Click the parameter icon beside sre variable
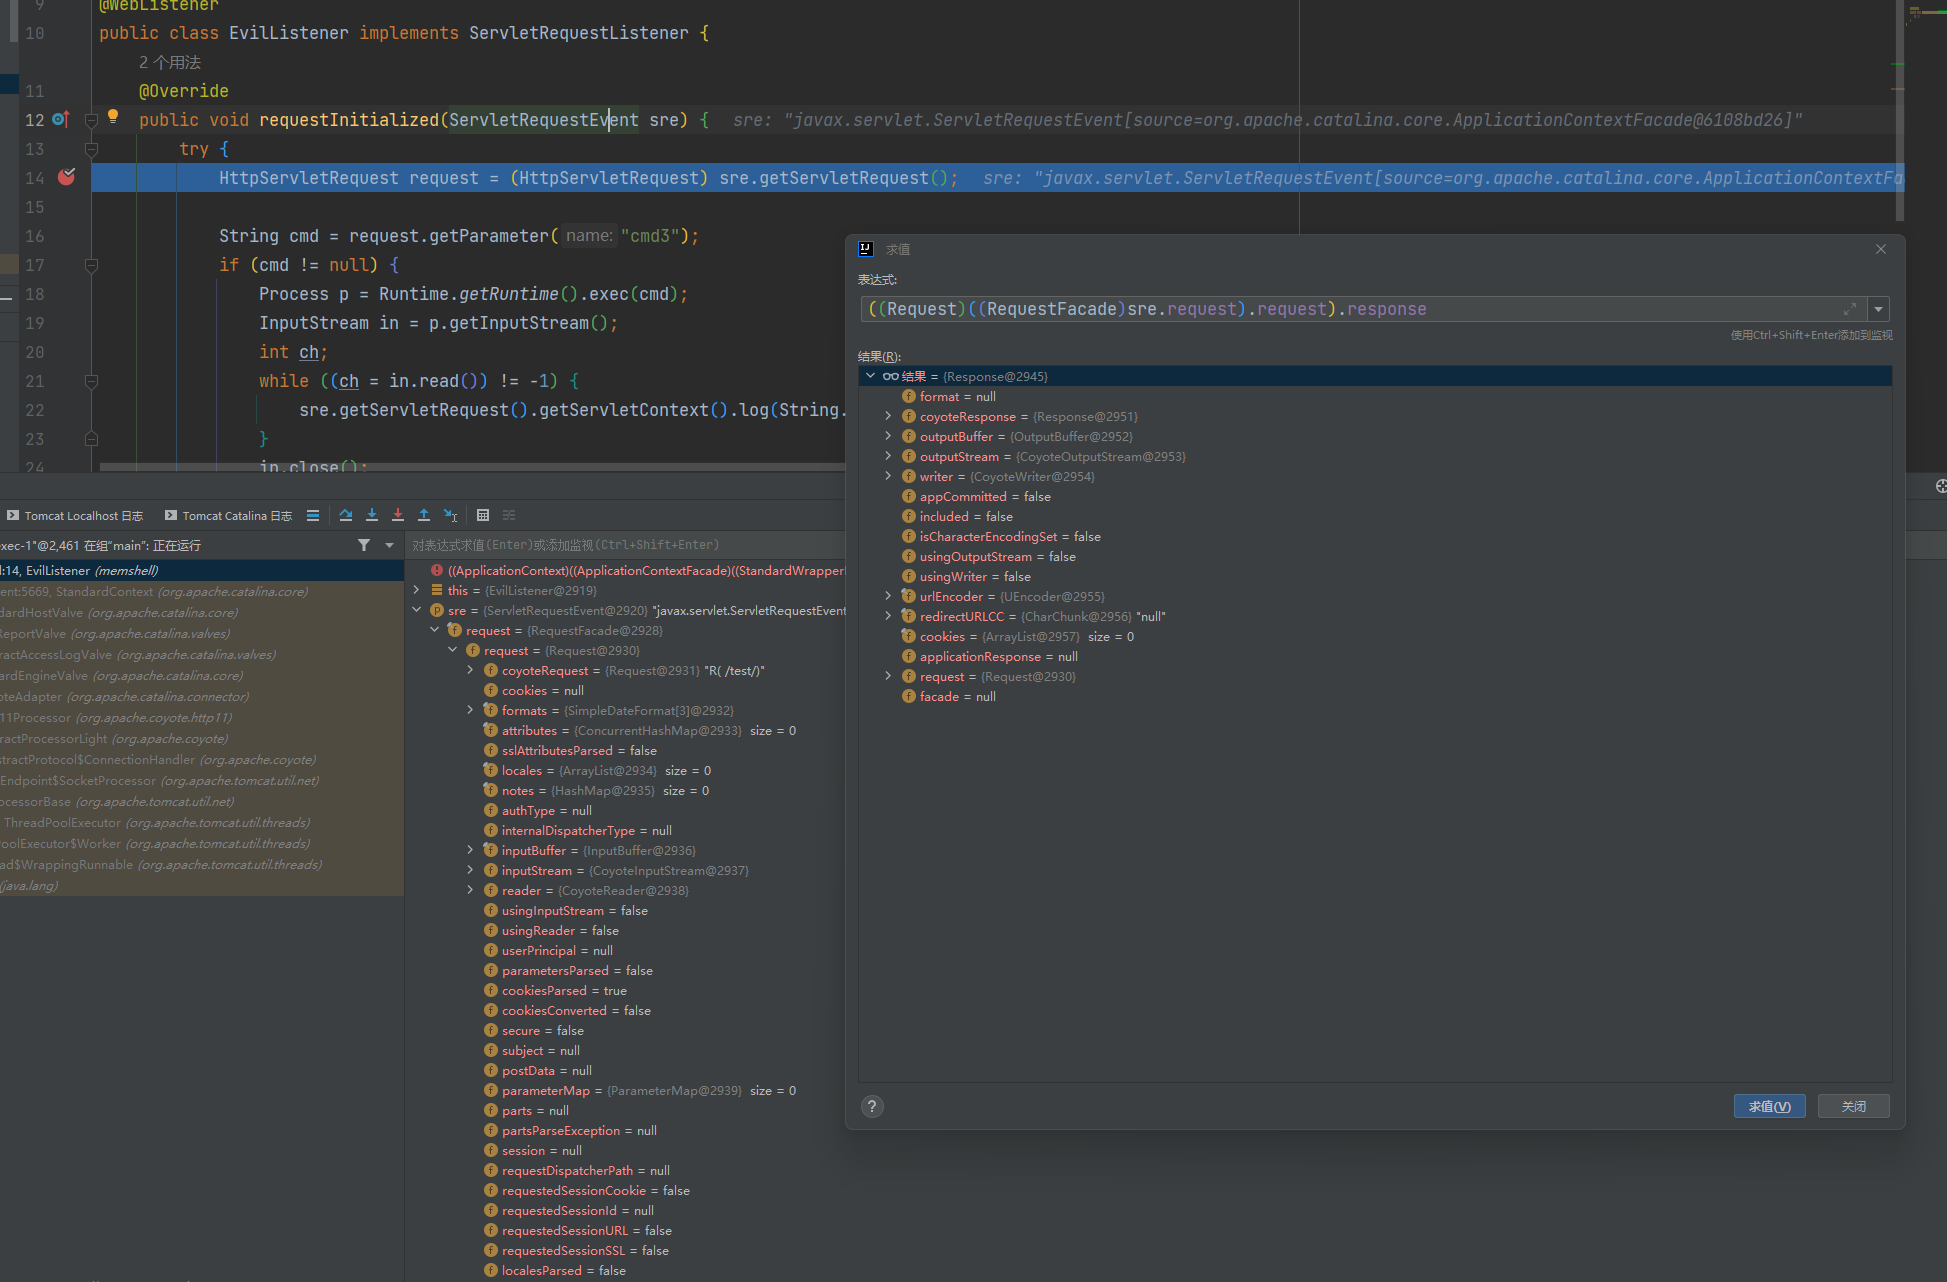The height and width of the screenshot is (1282, 1947). [437, 610]
